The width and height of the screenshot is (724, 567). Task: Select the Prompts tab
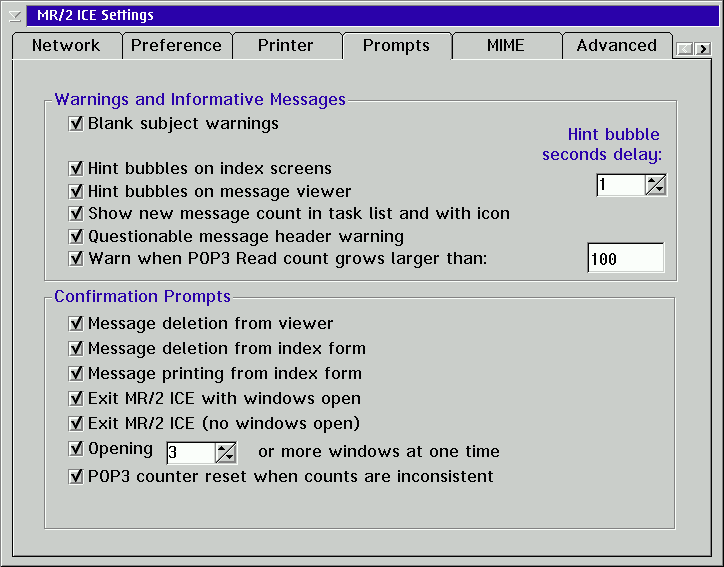click(x=396, y=46)
